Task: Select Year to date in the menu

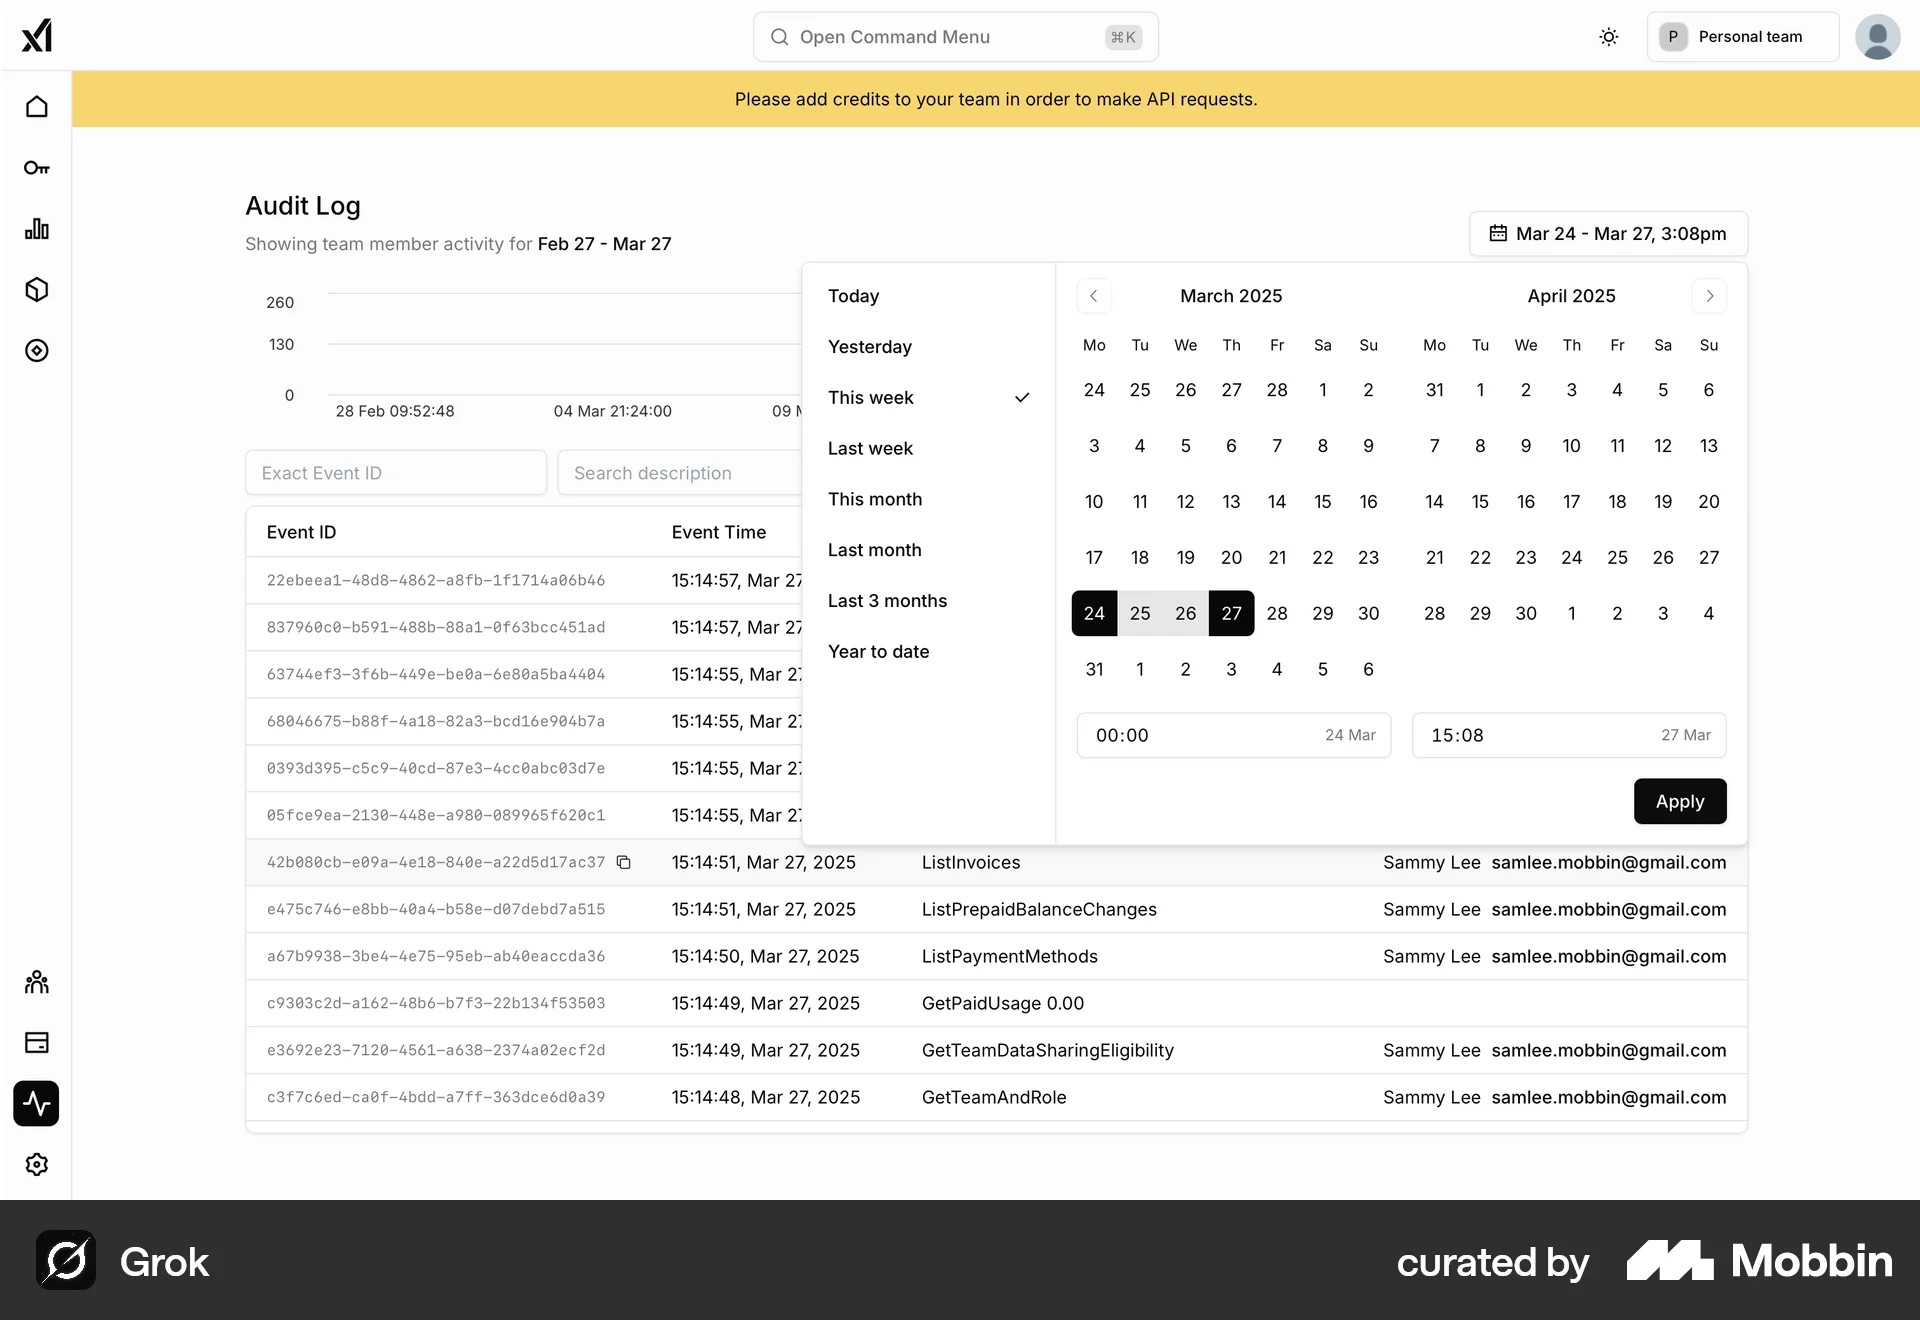Action: coord(878,651)
